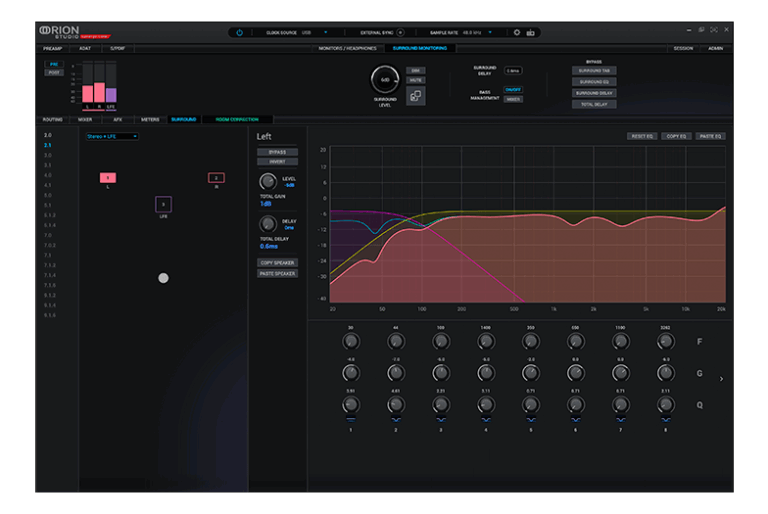This screenshot has height=514, width=768.
Task: Toggle Surround Delay bypass
Action: (594, 93)
